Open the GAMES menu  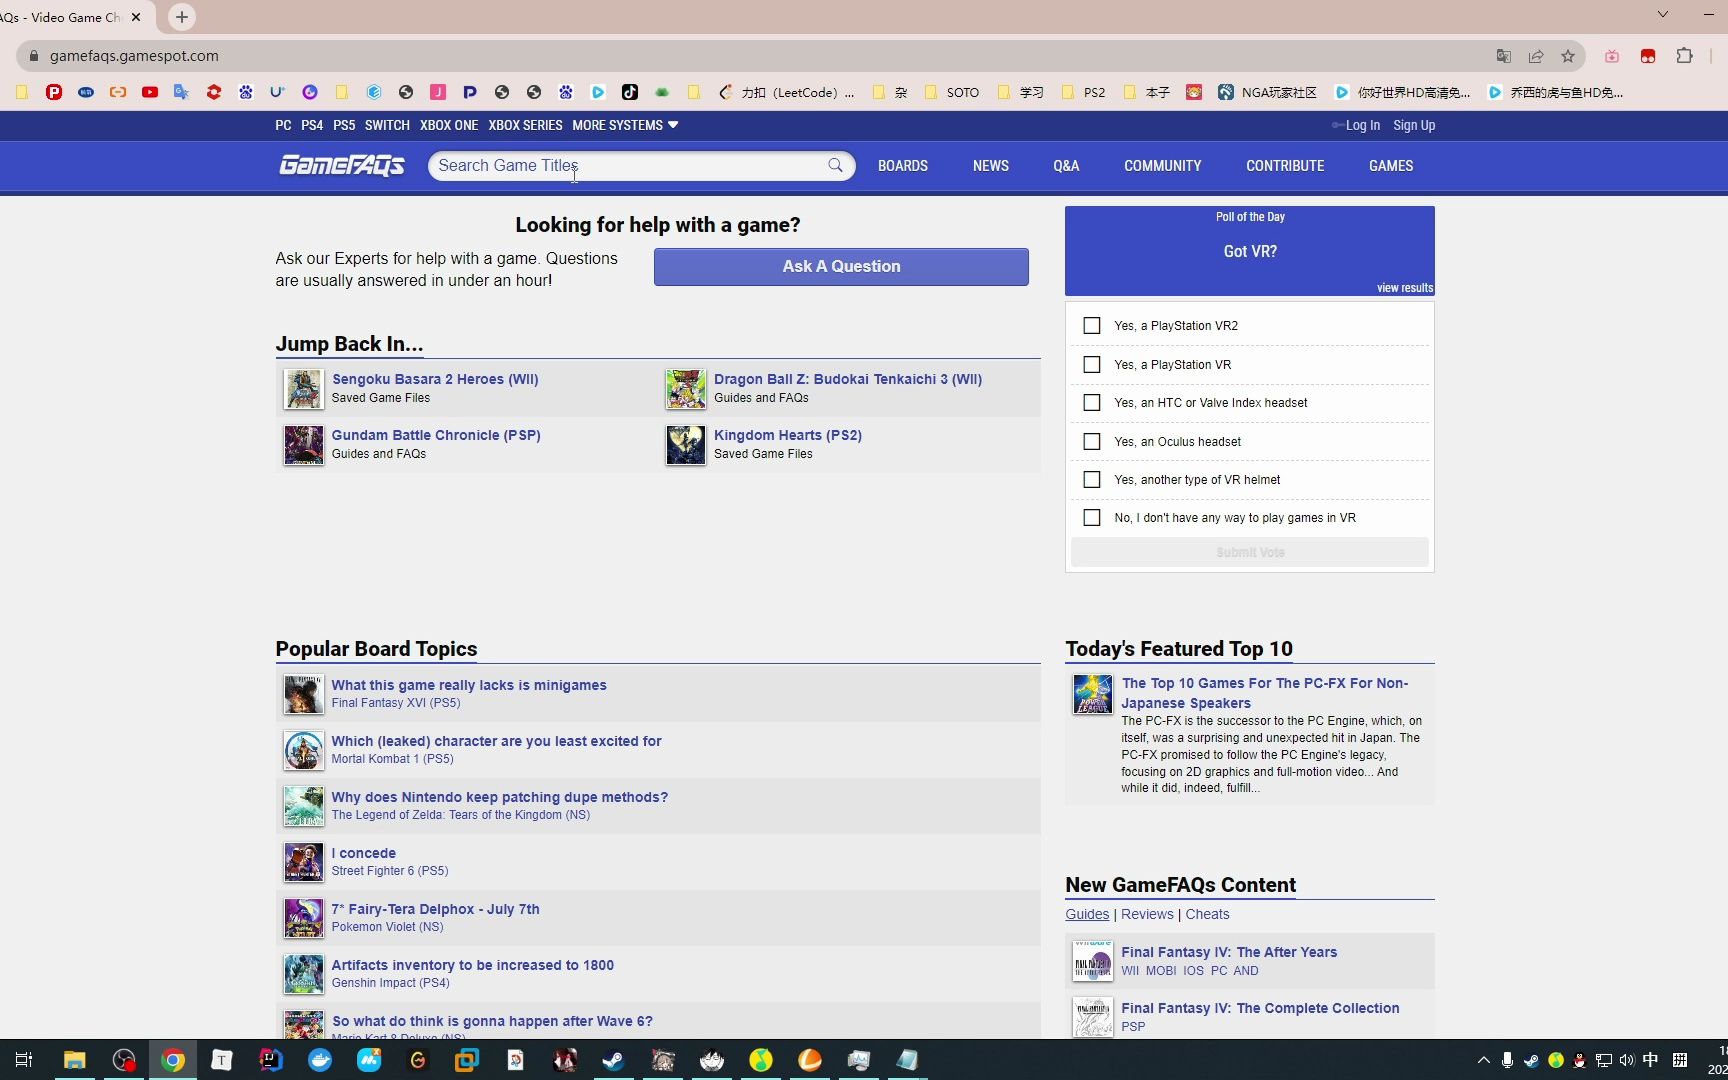[x=1391, y=166]
